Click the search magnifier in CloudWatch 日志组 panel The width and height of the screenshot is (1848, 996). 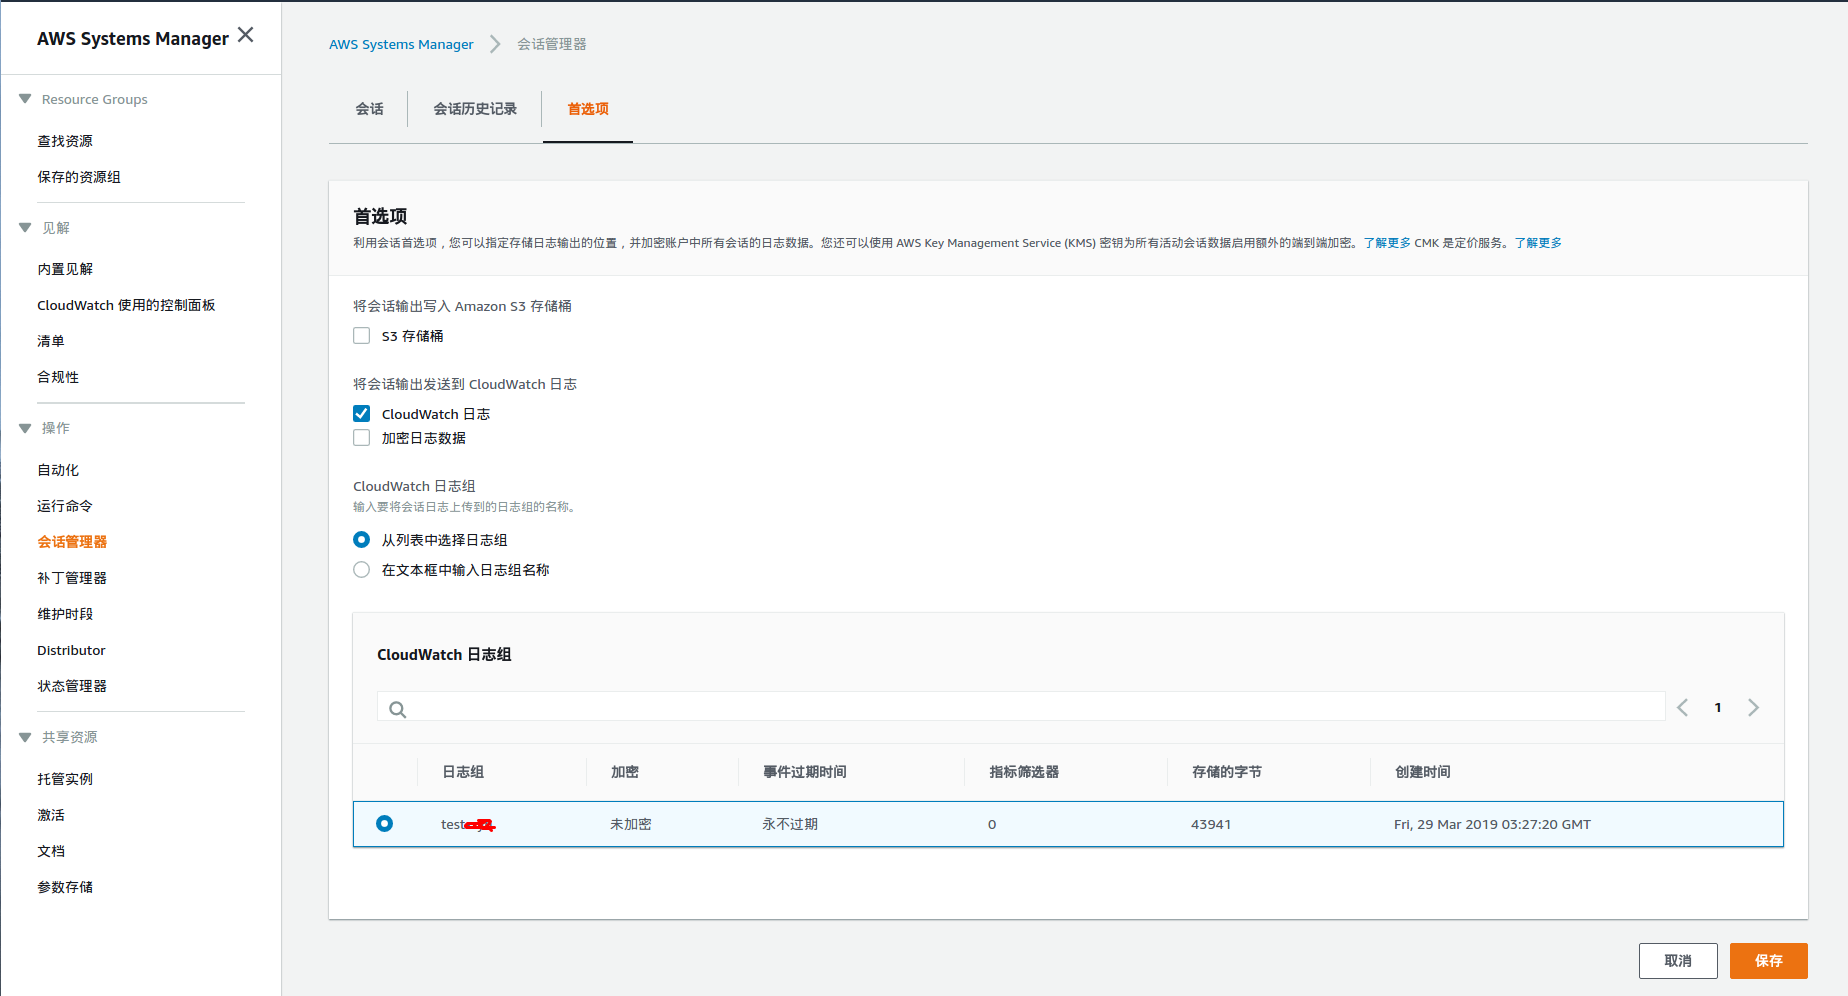click(x=397, y=707)
